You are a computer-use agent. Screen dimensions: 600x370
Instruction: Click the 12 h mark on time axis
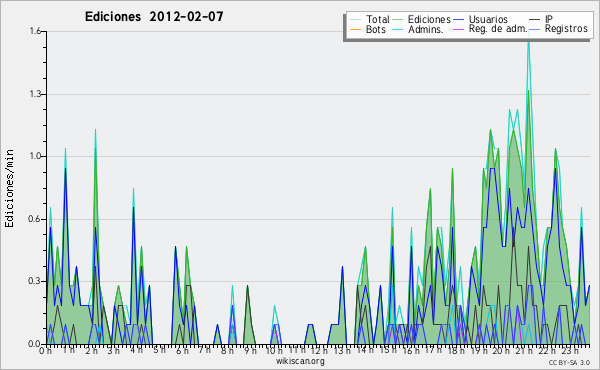[319, 350]
